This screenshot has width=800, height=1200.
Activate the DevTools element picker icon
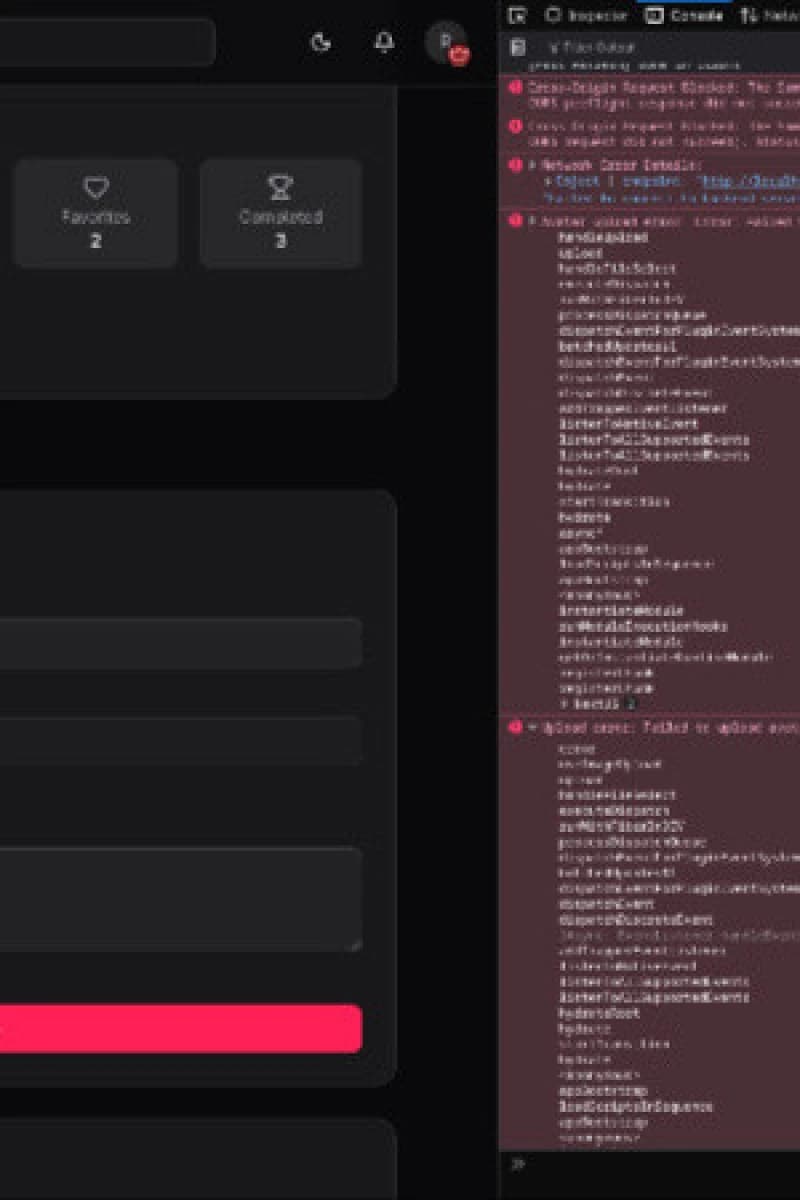coord(517,15)
